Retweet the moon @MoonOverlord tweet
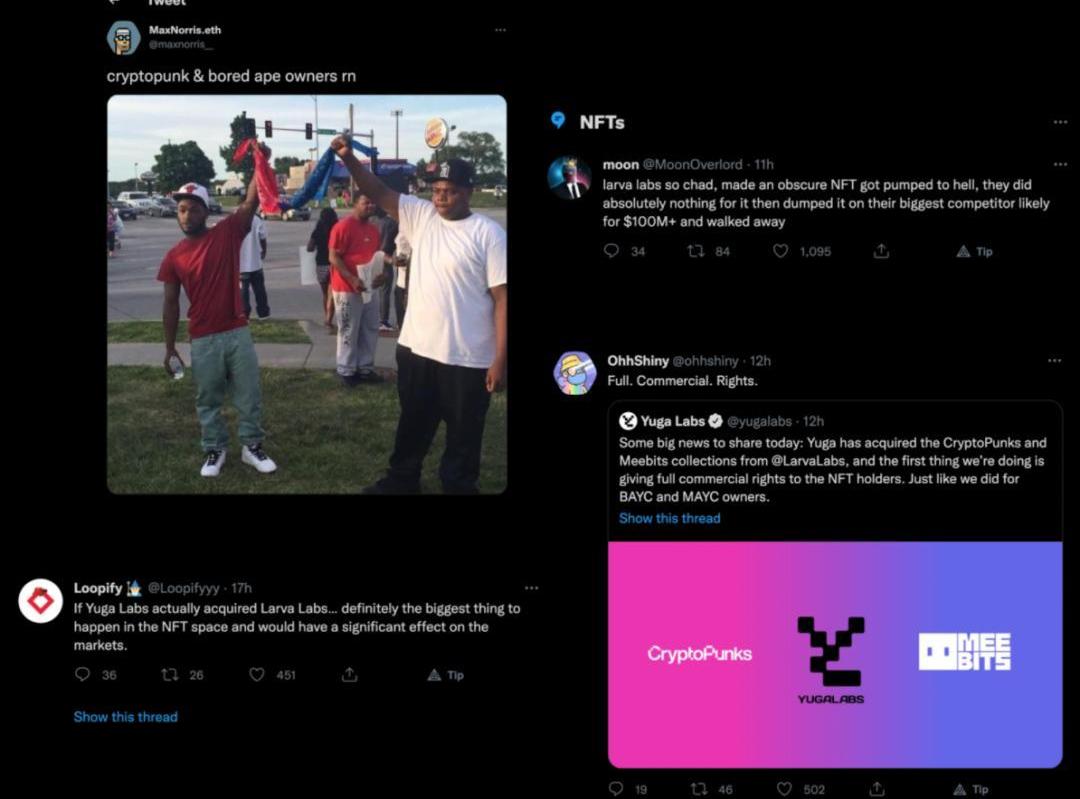This screenshot has width=1080, height=799. [696, 251]
